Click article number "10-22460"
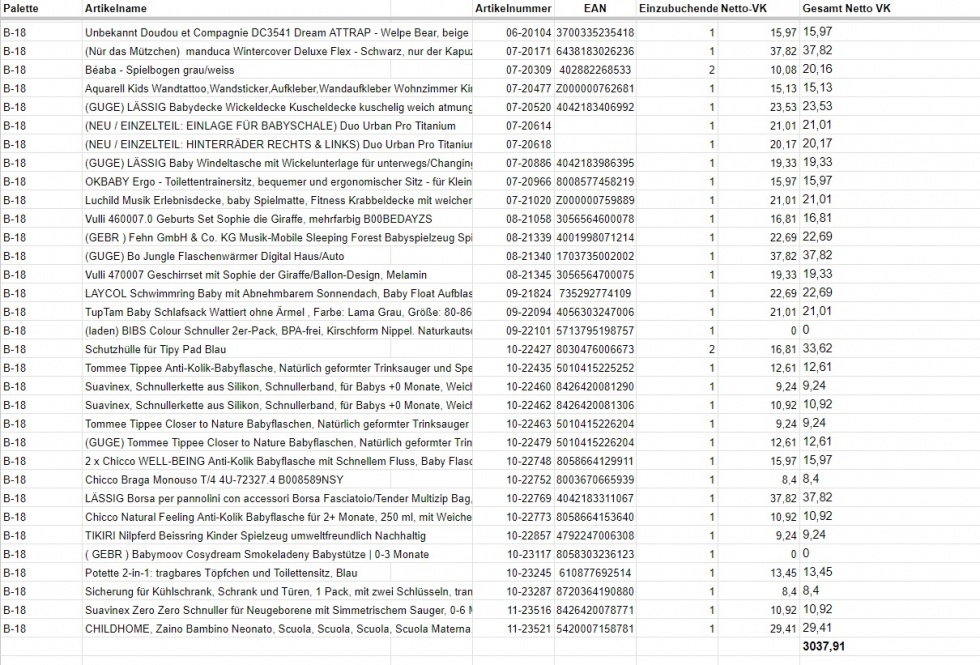Screen dimensions: 980x665 [x=529, y=387]
